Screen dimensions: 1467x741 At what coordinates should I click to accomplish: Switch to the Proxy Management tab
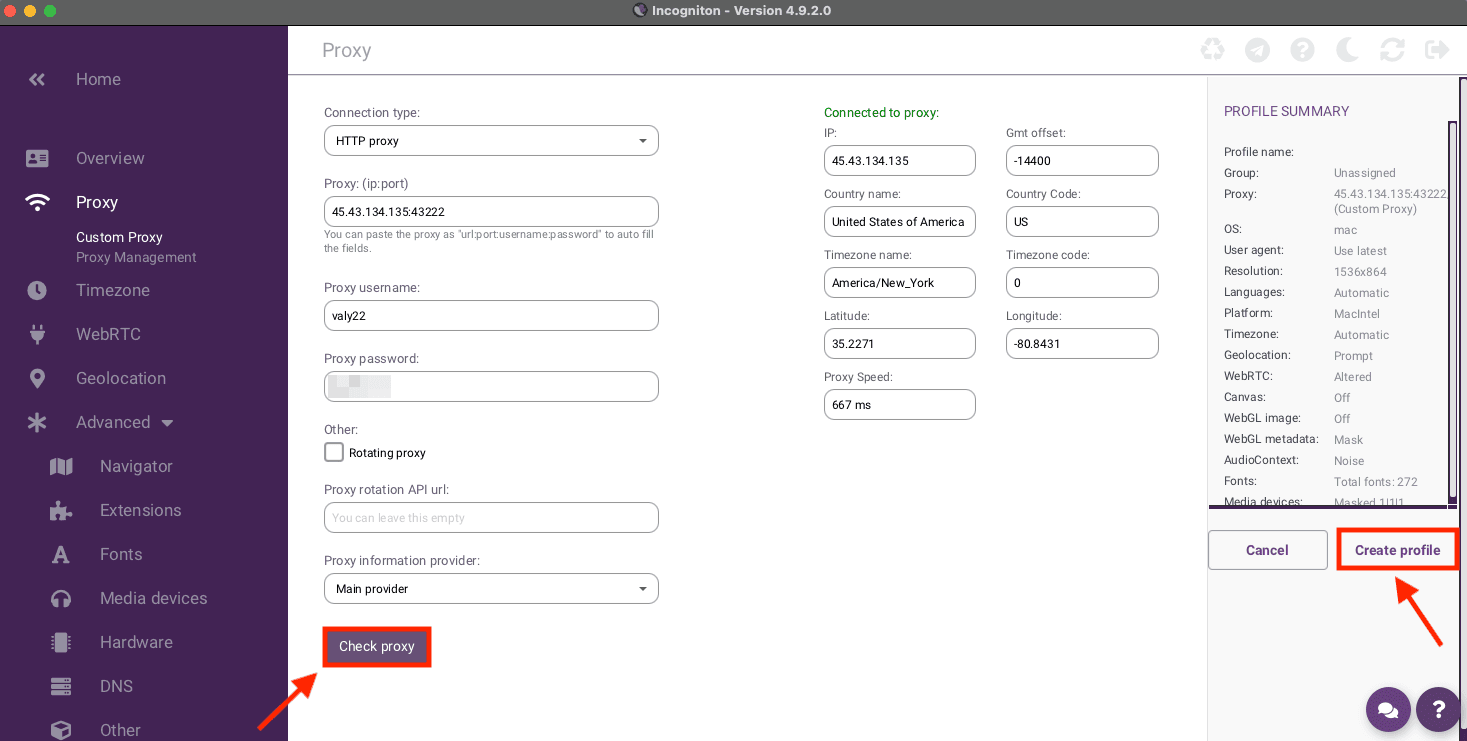(x=135, y=257)
